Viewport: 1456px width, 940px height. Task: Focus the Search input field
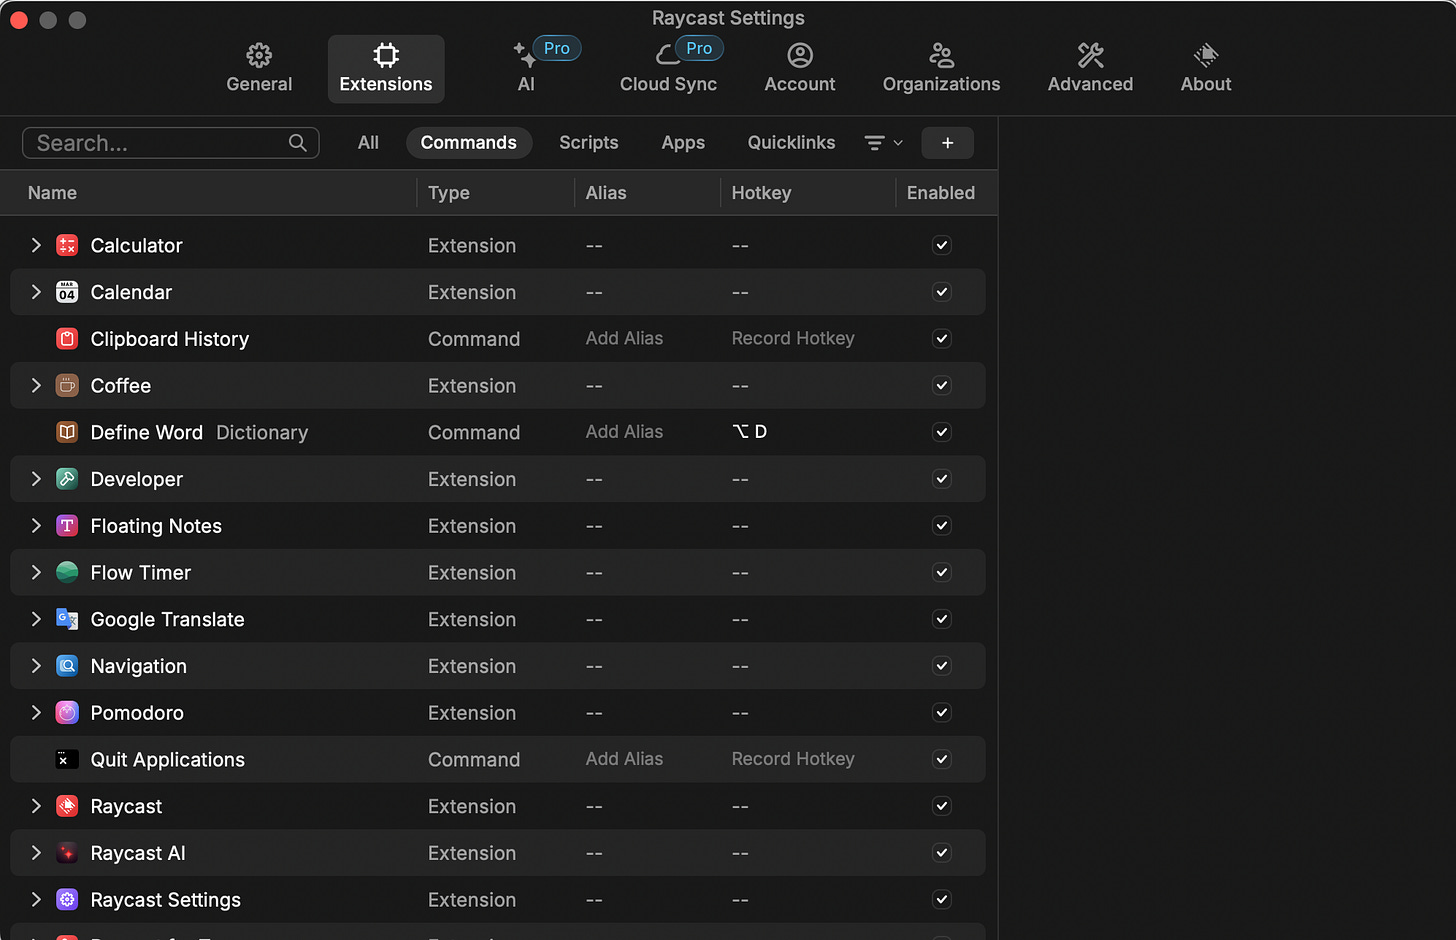click(x=171, y=143)
